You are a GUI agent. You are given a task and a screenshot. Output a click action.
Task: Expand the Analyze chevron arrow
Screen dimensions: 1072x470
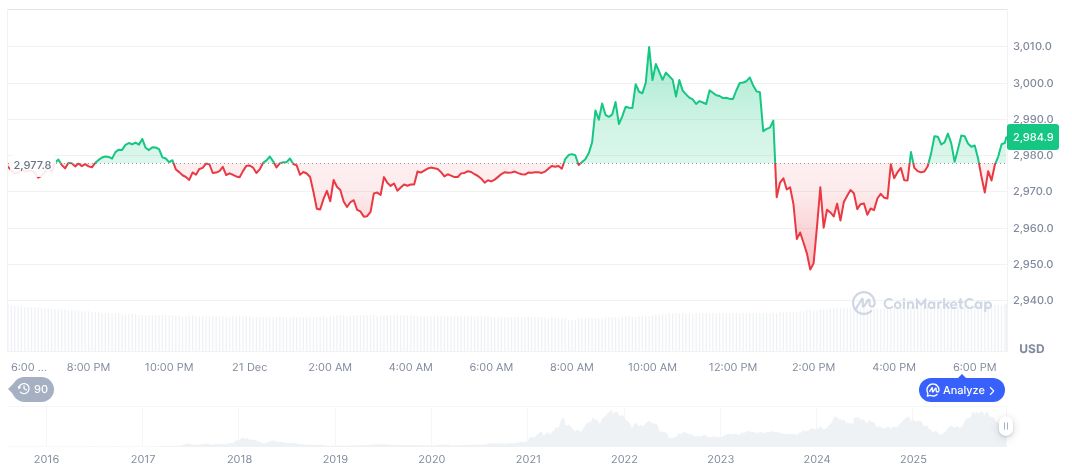992,390
